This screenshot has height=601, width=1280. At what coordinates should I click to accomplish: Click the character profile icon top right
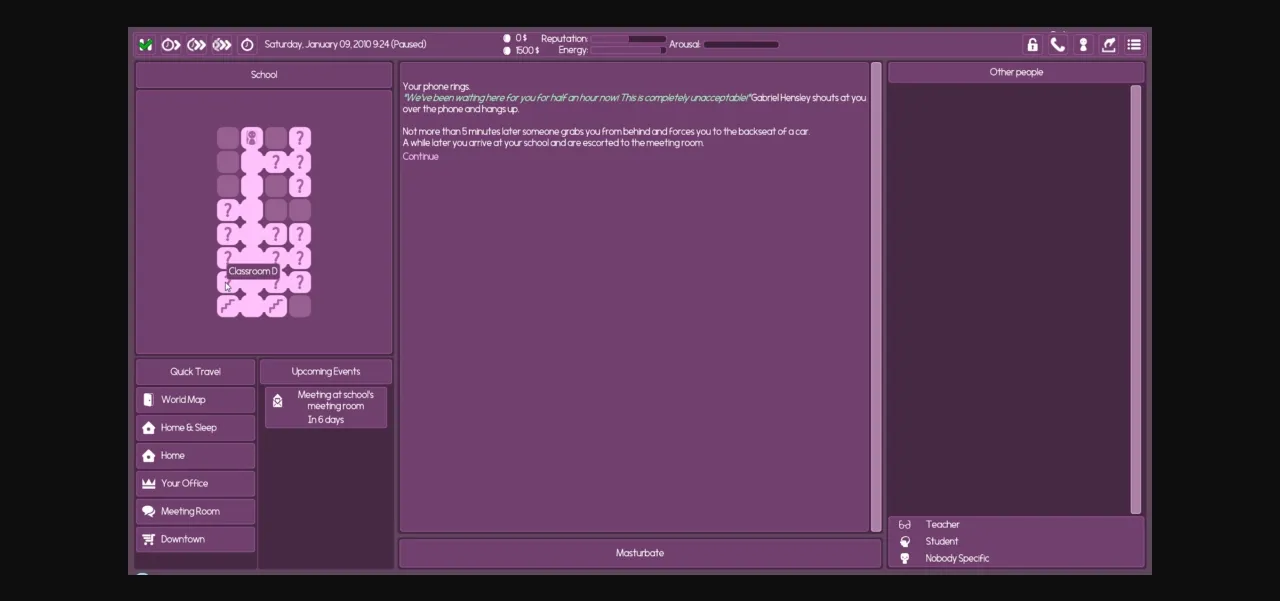(x=1083, y=44)
